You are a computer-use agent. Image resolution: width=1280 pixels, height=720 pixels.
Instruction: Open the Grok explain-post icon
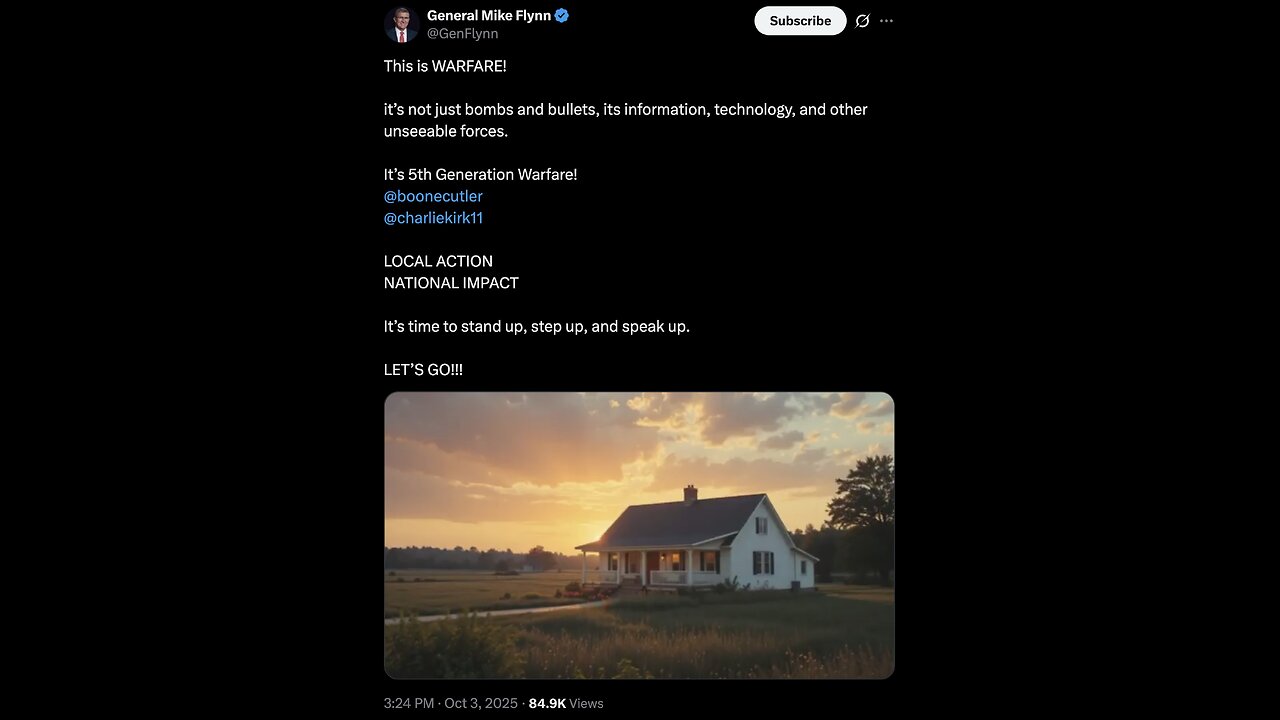pos(862,21)
